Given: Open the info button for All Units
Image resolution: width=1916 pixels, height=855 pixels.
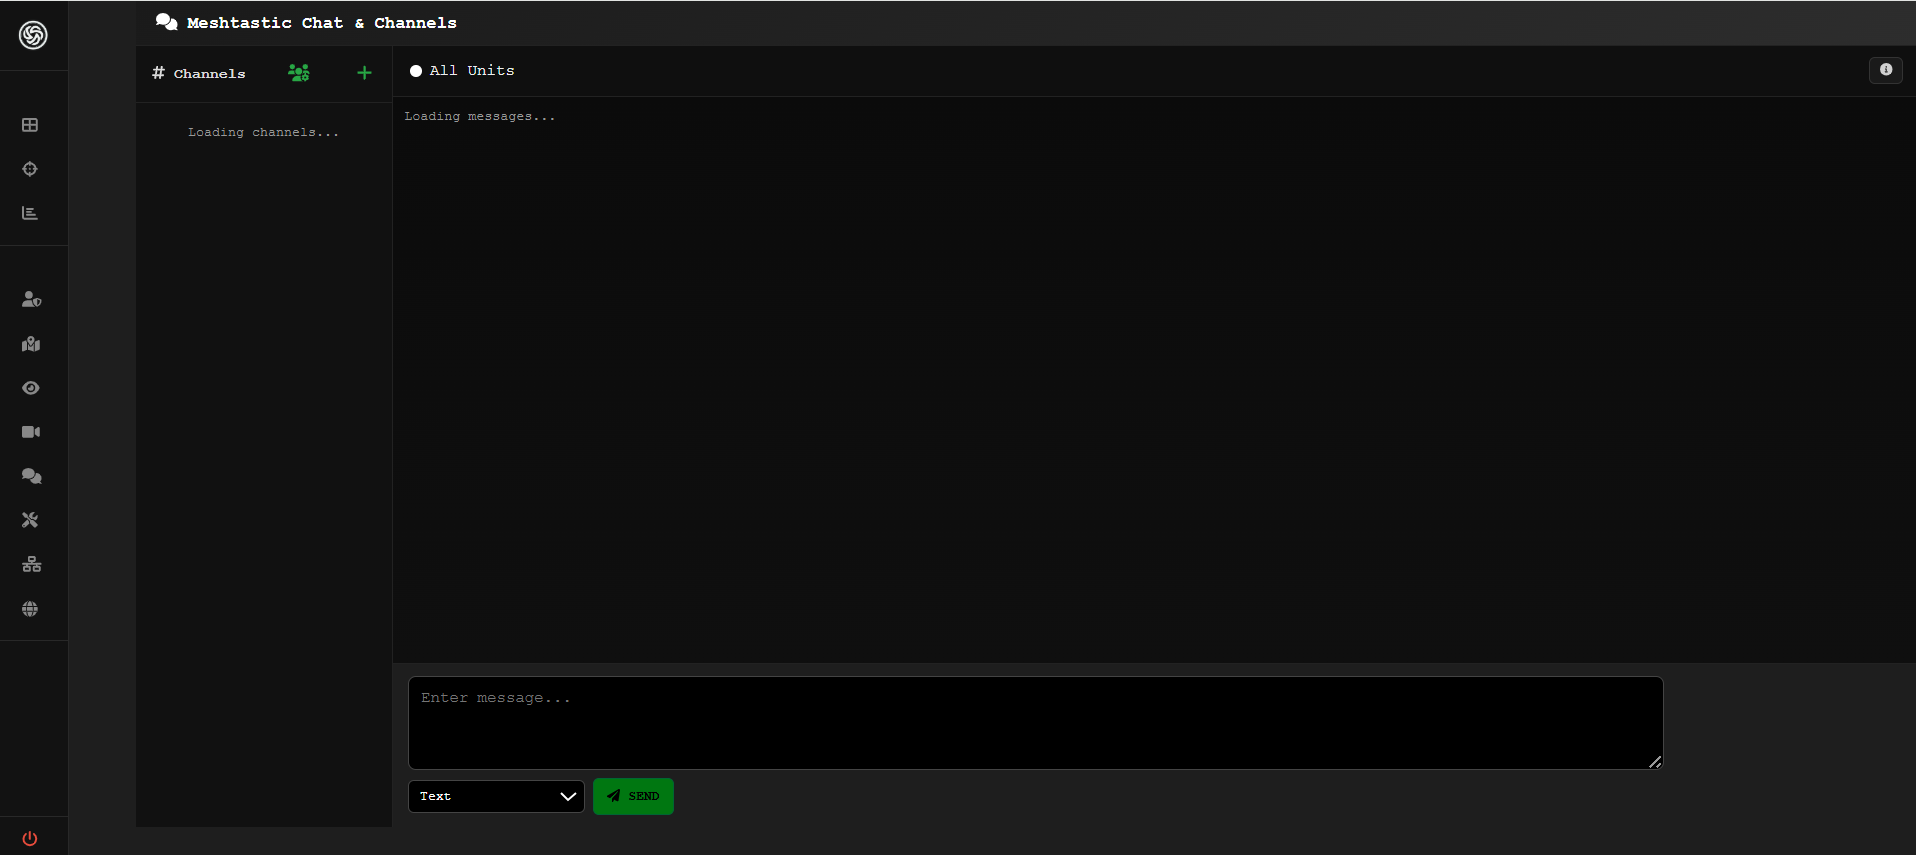Looking at the screenshot, I should point(1885,70).
